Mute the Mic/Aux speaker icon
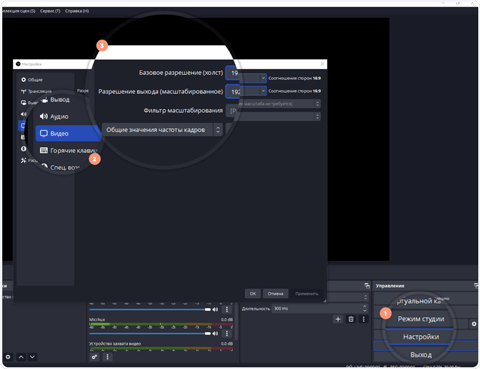 click(215, 333)
